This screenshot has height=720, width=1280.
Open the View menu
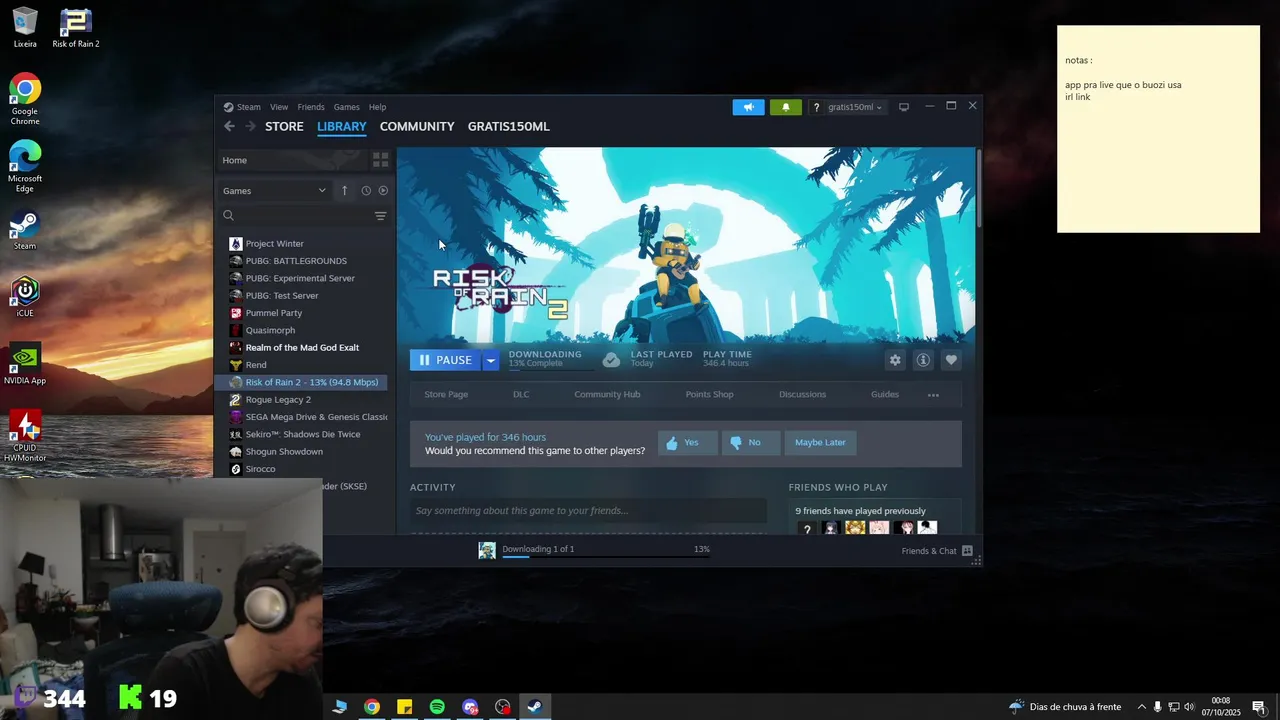(x=279, y=107)
